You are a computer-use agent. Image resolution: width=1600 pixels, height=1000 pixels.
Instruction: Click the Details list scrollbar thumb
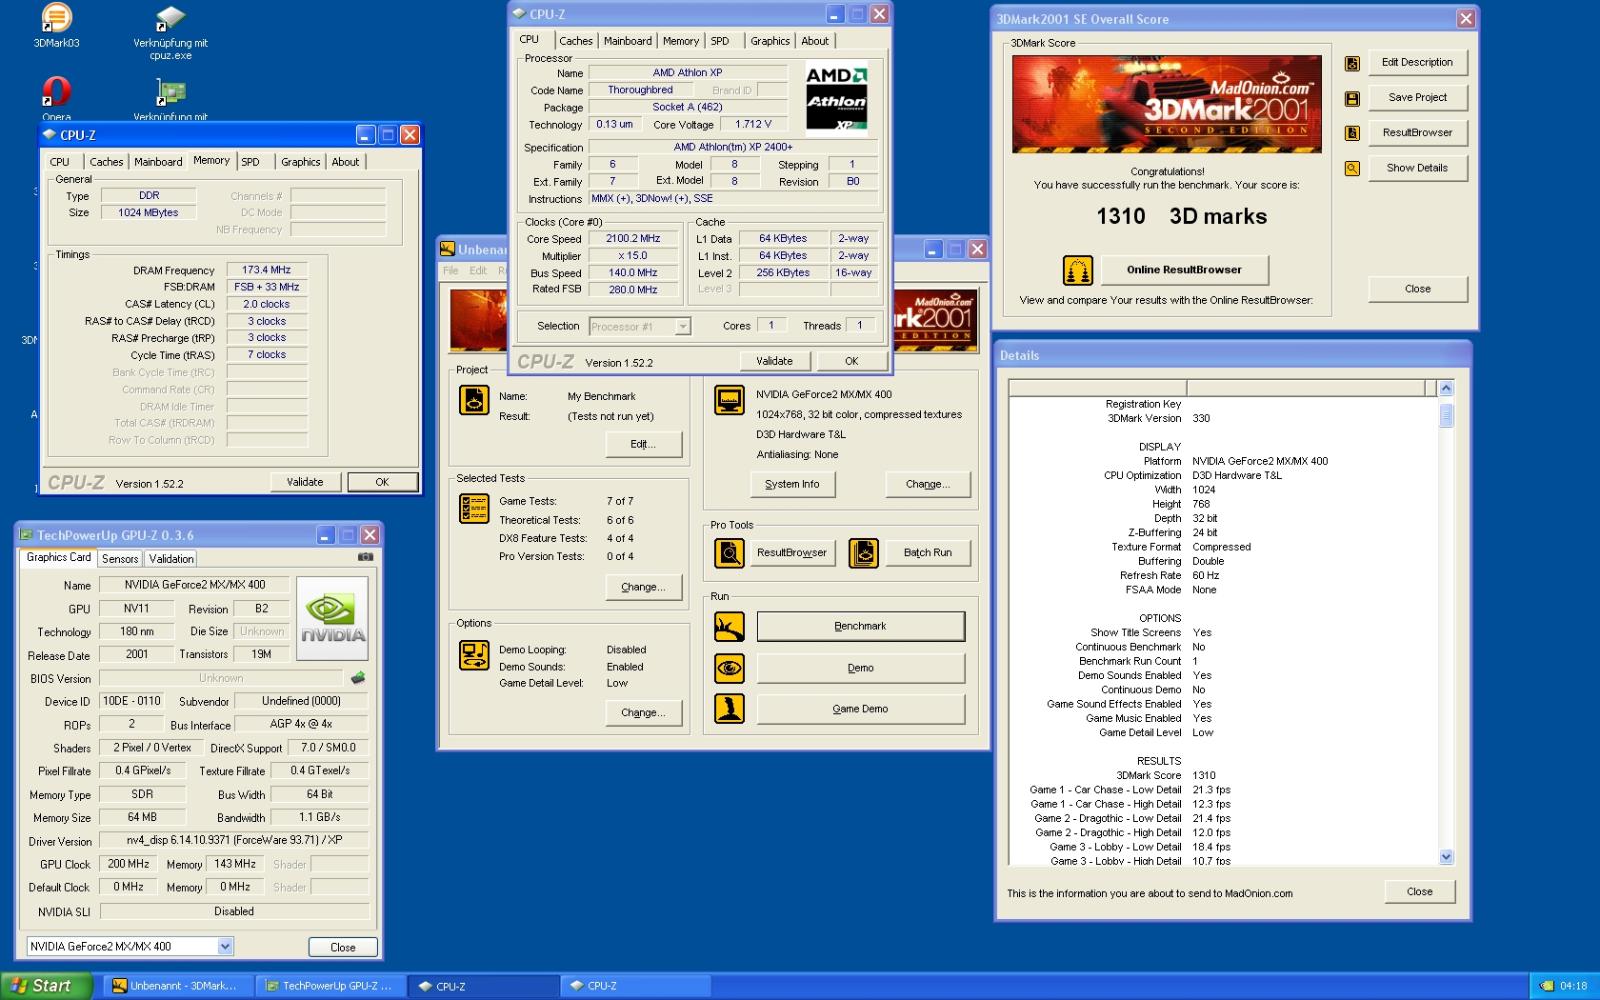pyautogui.click(x=1446, y=414)
